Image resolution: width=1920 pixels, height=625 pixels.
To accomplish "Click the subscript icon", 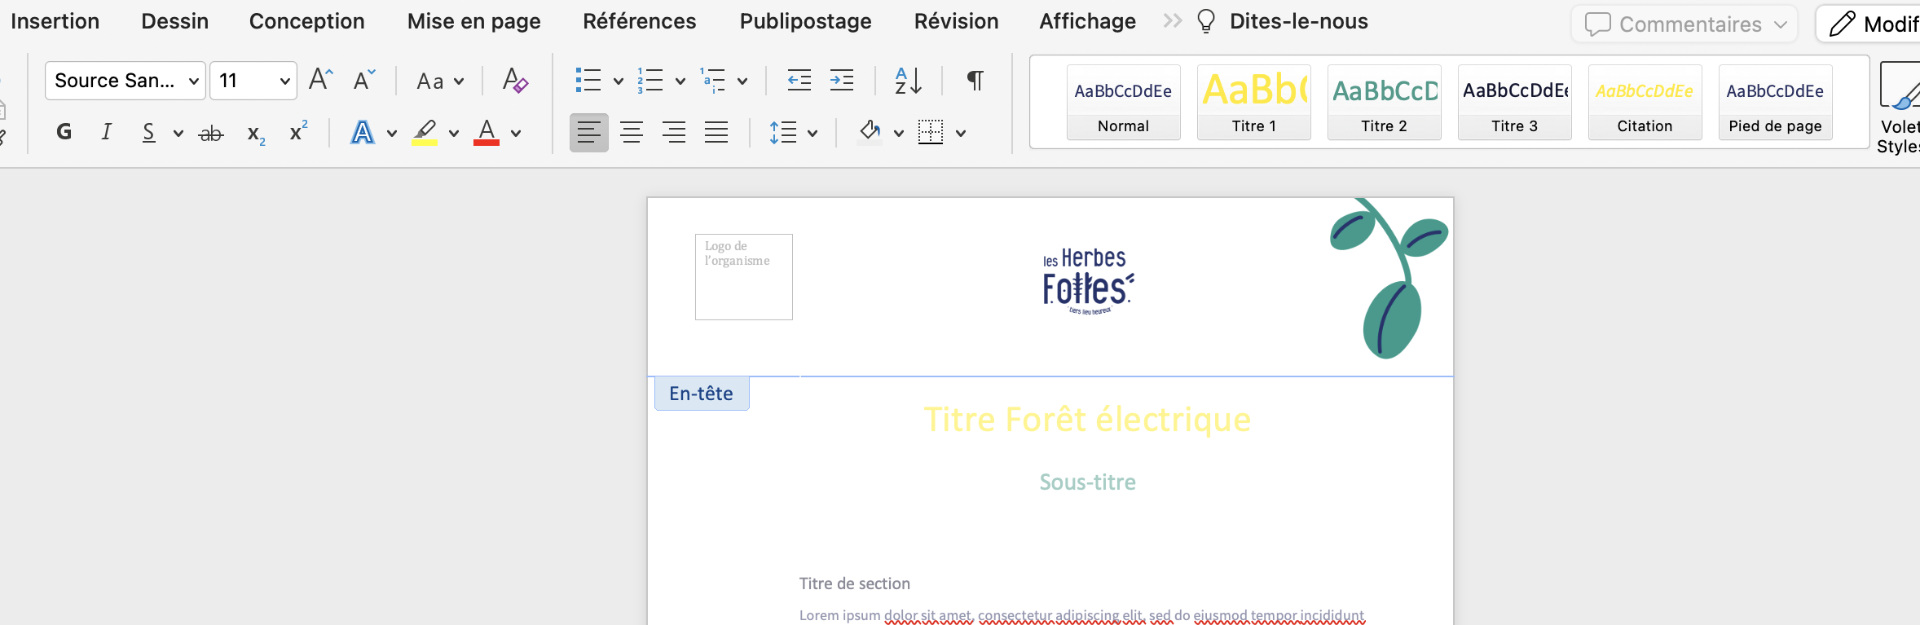I will click(256, 133).
